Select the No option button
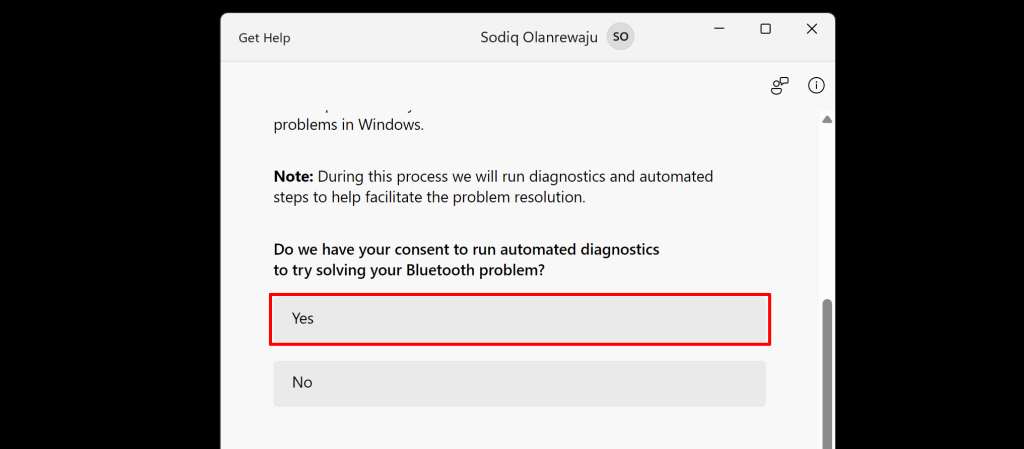1024x449 pixels. click(519, 383)
